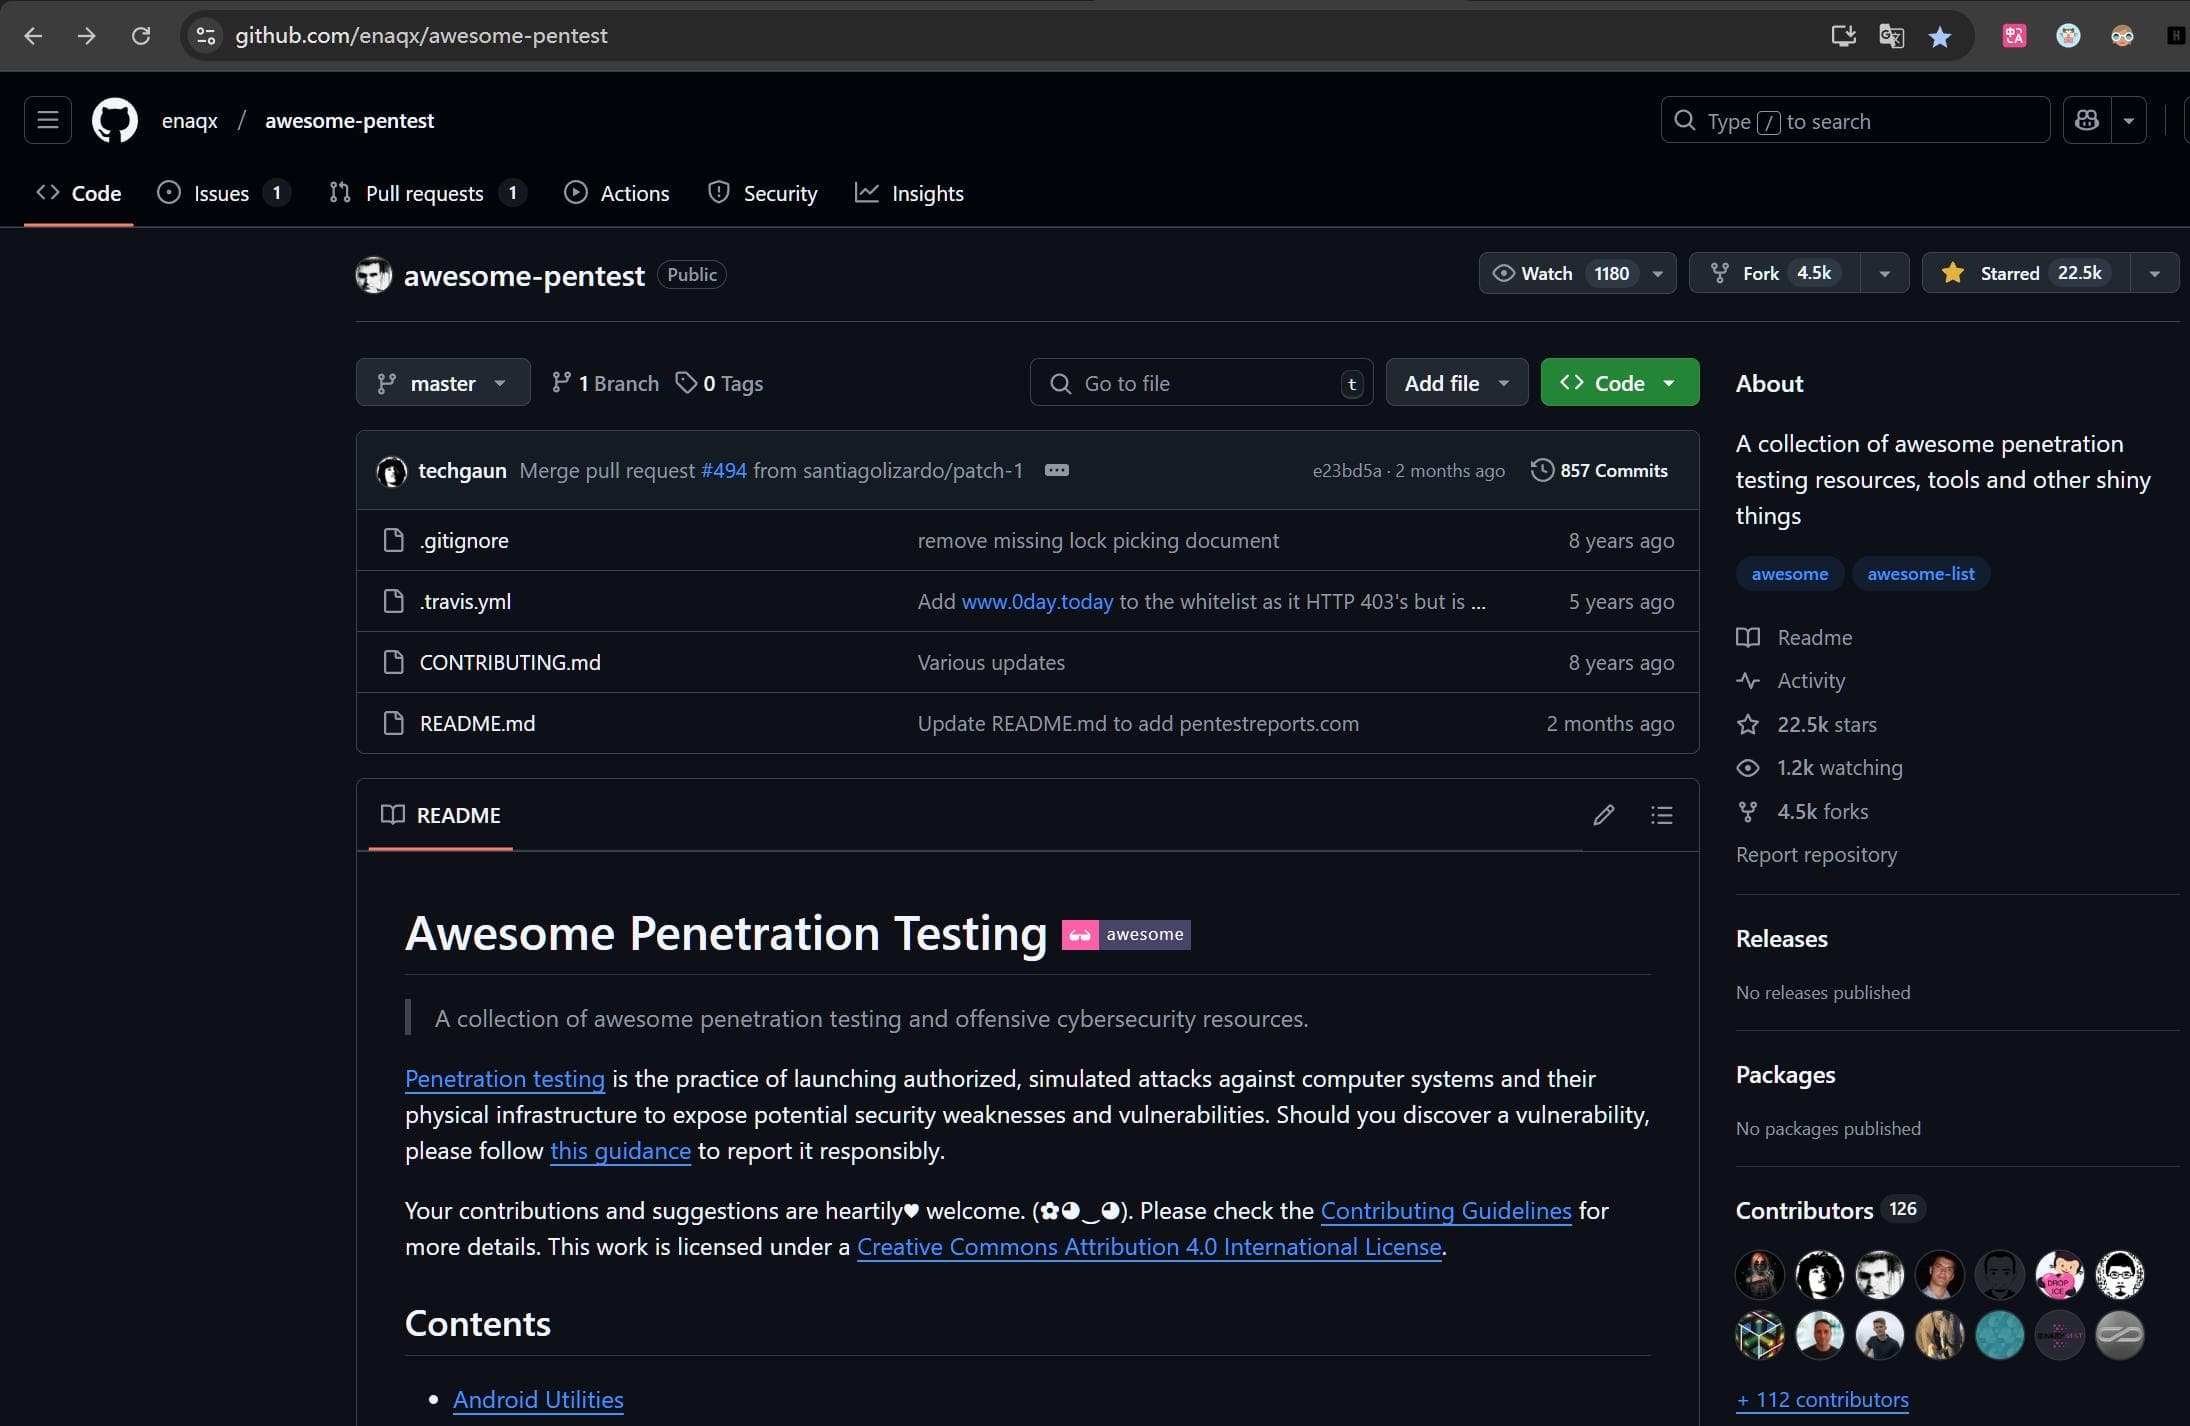Screen dimensions: 2190x1426
Task: Click Report repository
Action: point(1816,855)
